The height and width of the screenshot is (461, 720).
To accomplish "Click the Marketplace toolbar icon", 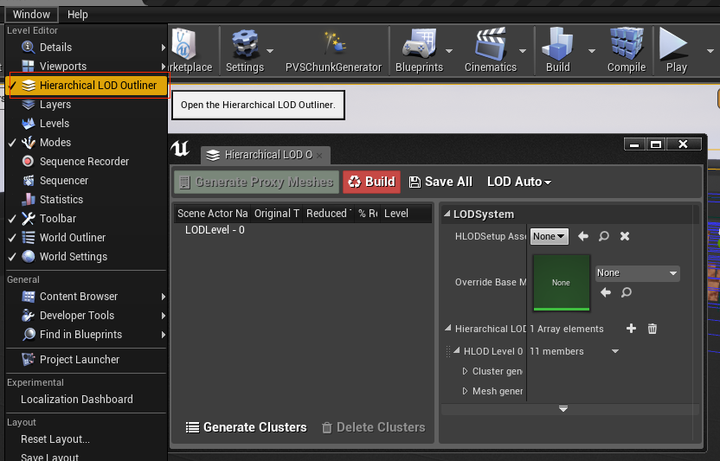I will click(184, 44).
